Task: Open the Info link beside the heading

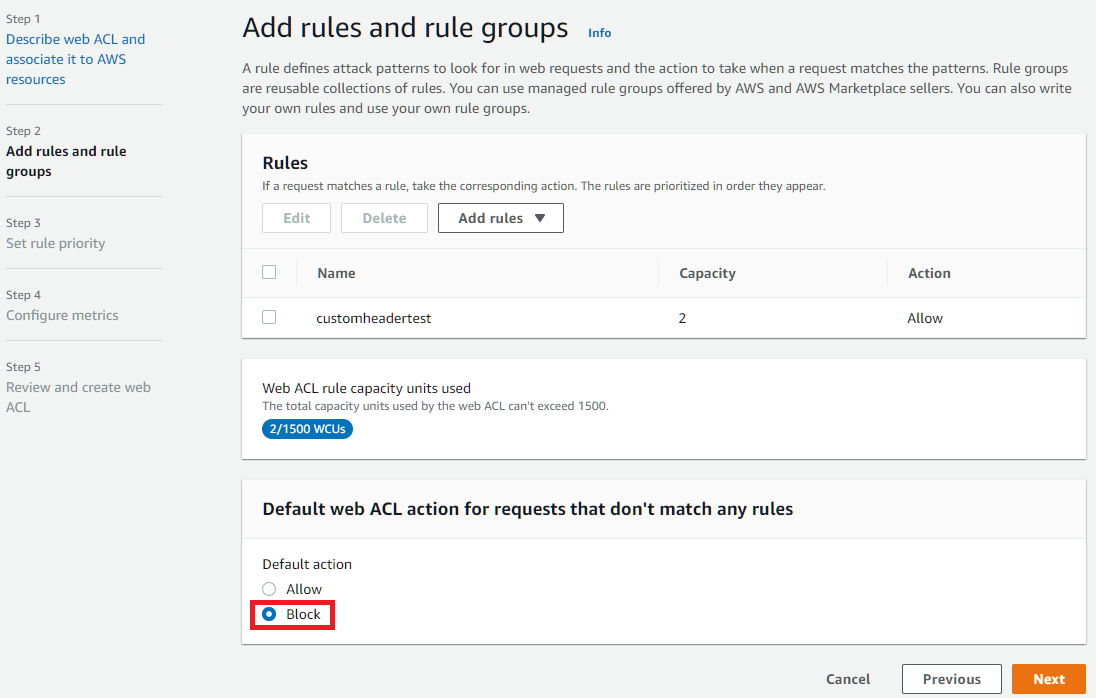Action: tap(599, 33)
